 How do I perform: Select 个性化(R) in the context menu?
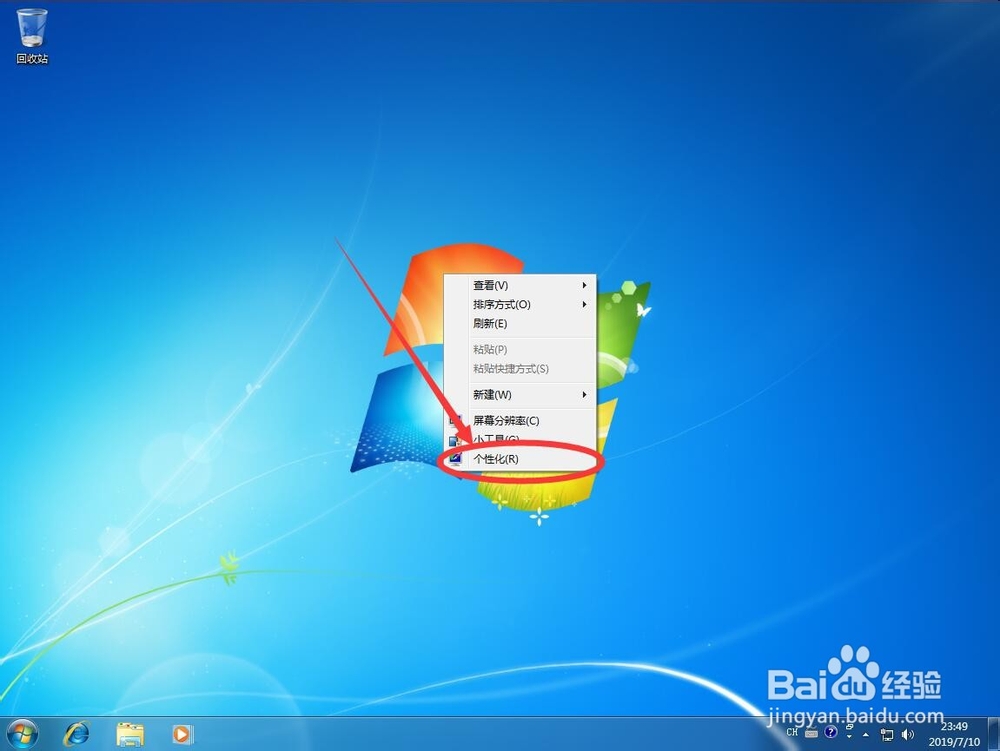520,459
